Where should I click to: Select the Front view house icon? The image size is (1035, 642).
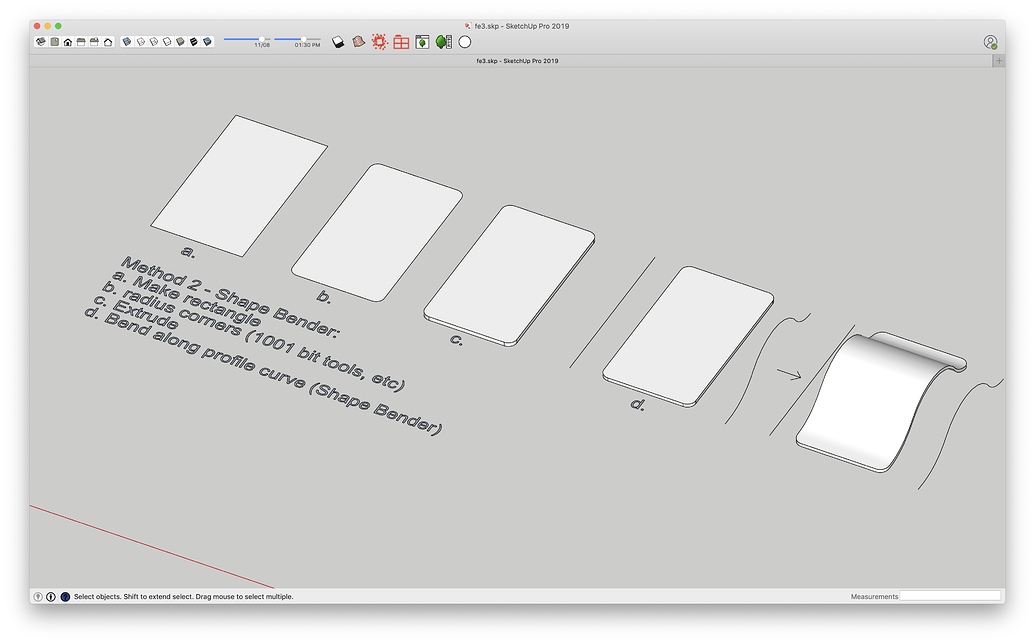(68, 42)
